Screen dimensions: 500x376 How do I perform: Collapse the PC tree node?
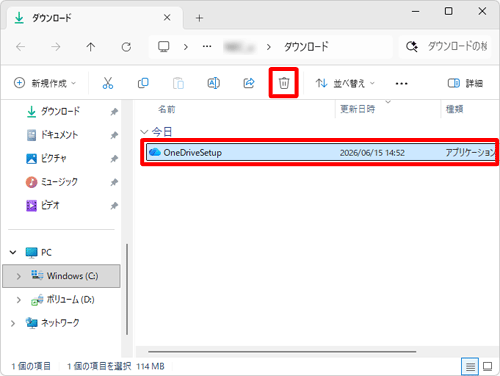pos(13,252)
